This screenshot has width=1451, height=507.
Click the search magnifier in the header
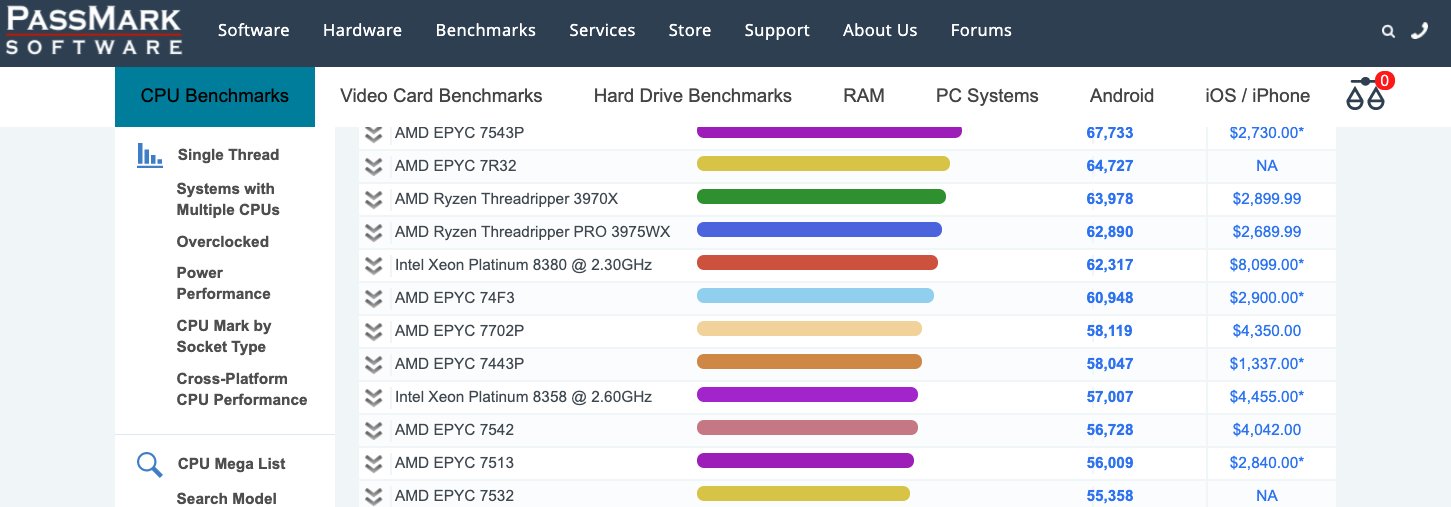[1388, 31]
